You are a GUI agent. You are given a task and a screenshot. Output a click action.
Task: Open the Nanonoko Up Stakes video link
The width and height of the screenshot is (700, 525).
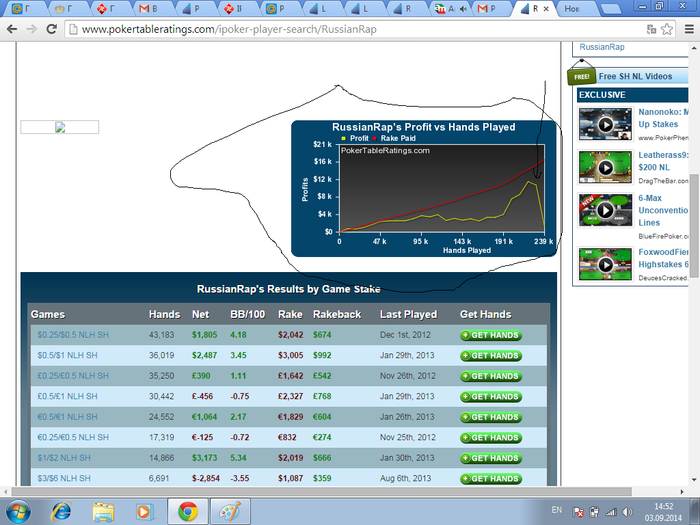pyautogui.click(x=663, y=118)
